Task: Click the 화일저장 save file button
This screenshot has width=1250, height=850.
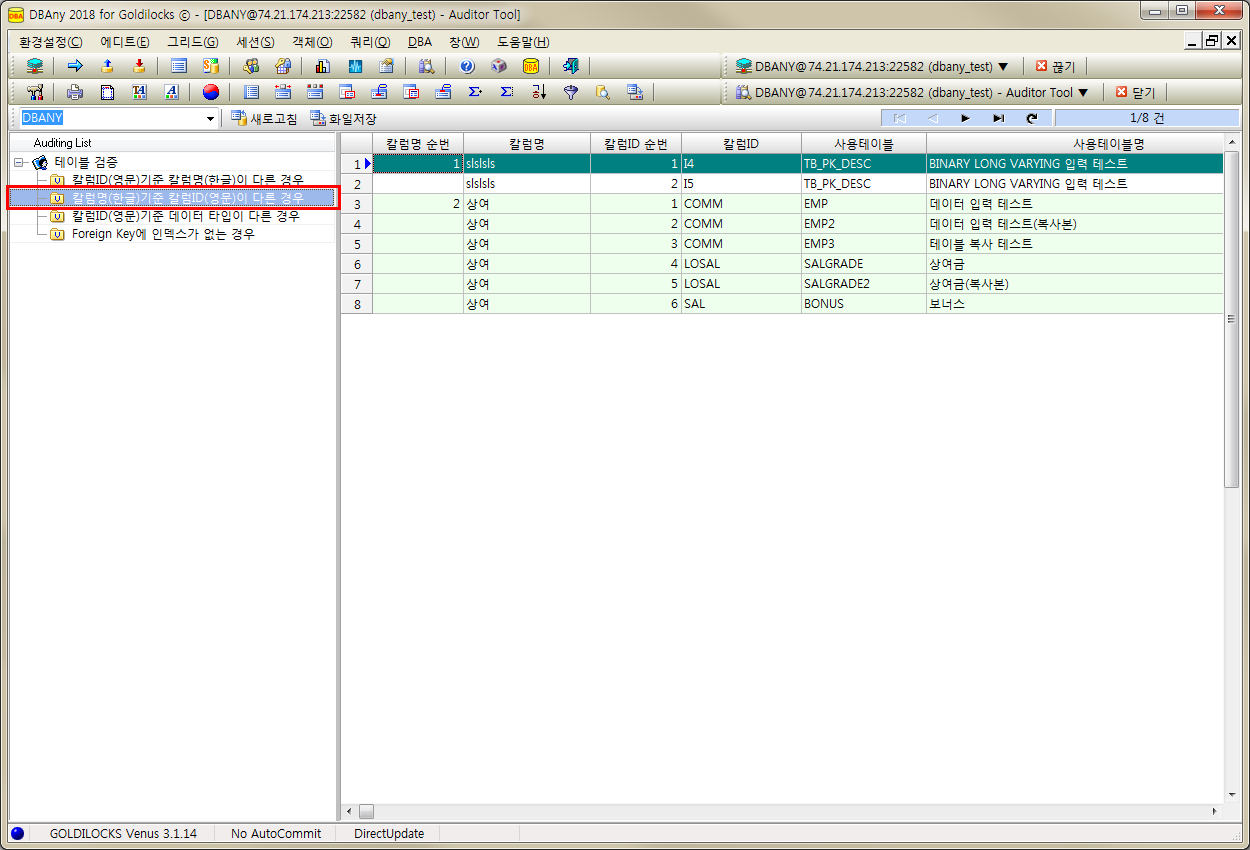Action: 343,119
